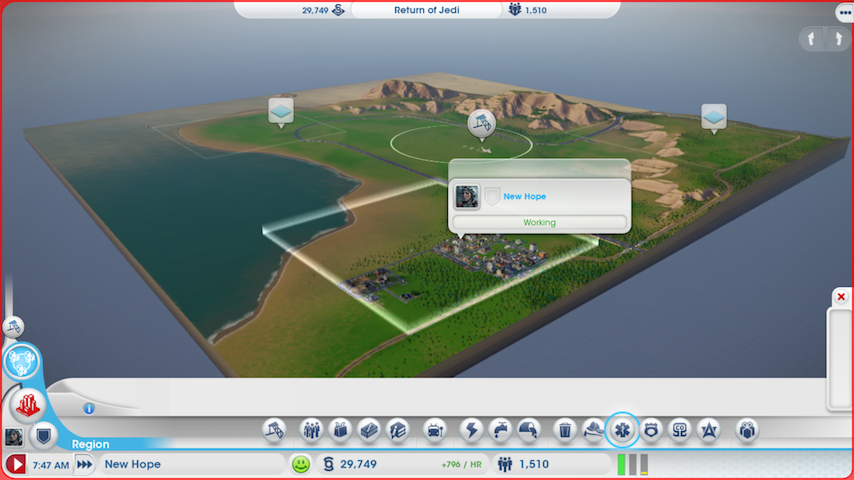Show the regional shoppers bag icon map

340,430
